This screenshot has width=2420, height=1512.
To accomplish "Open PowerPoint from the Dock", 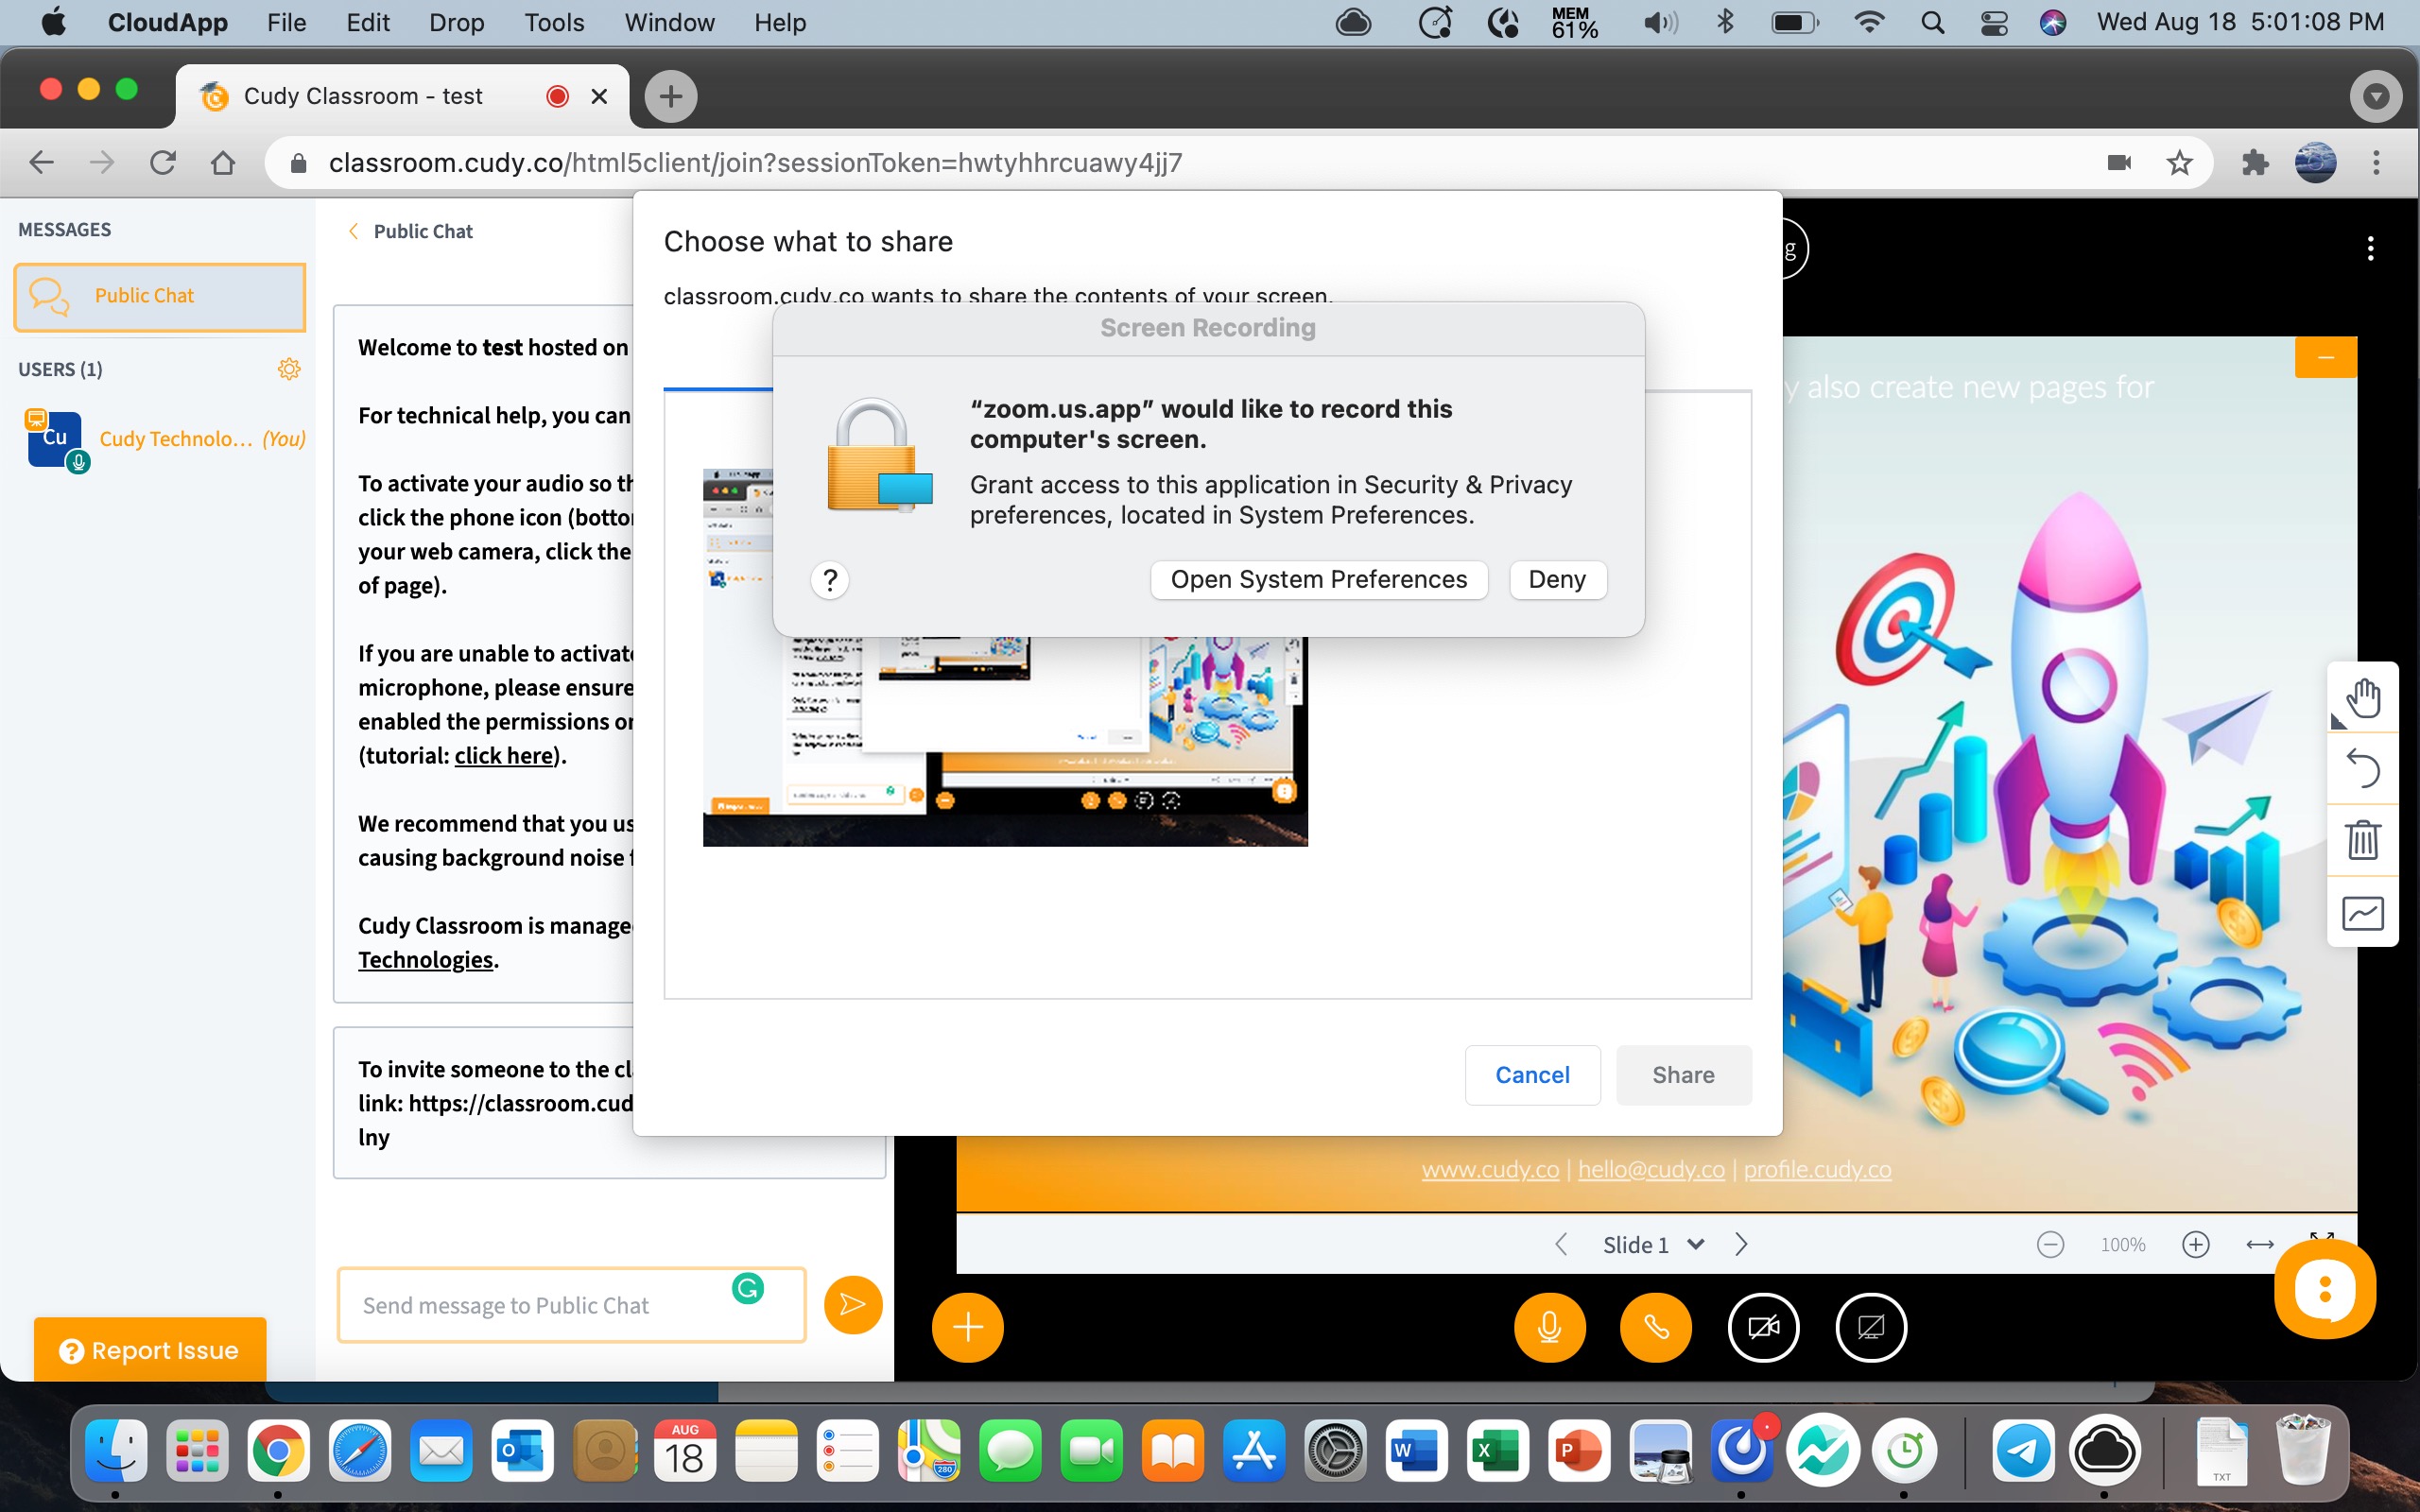I will pyautogui.click(x=1578, y=1451).
